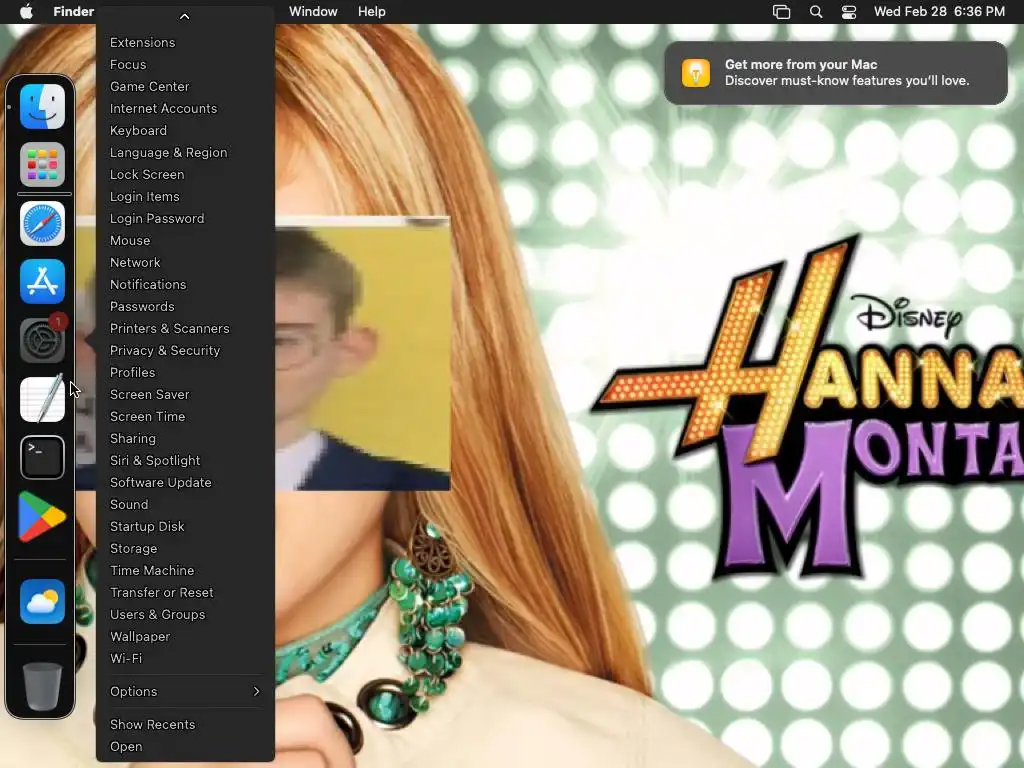Open the Apple menu
Screen dimensions: 1024x768
point(26,12)
